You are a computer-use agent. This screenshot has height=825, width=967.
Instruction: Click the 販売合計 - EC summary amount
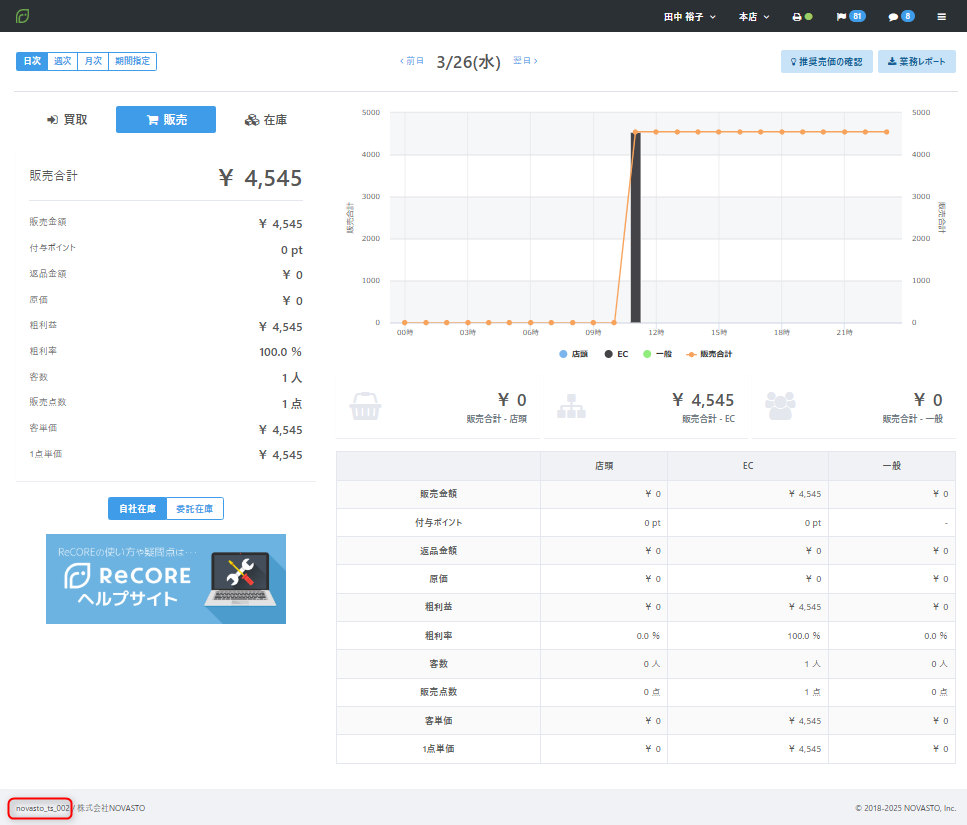tap(703, 400)
